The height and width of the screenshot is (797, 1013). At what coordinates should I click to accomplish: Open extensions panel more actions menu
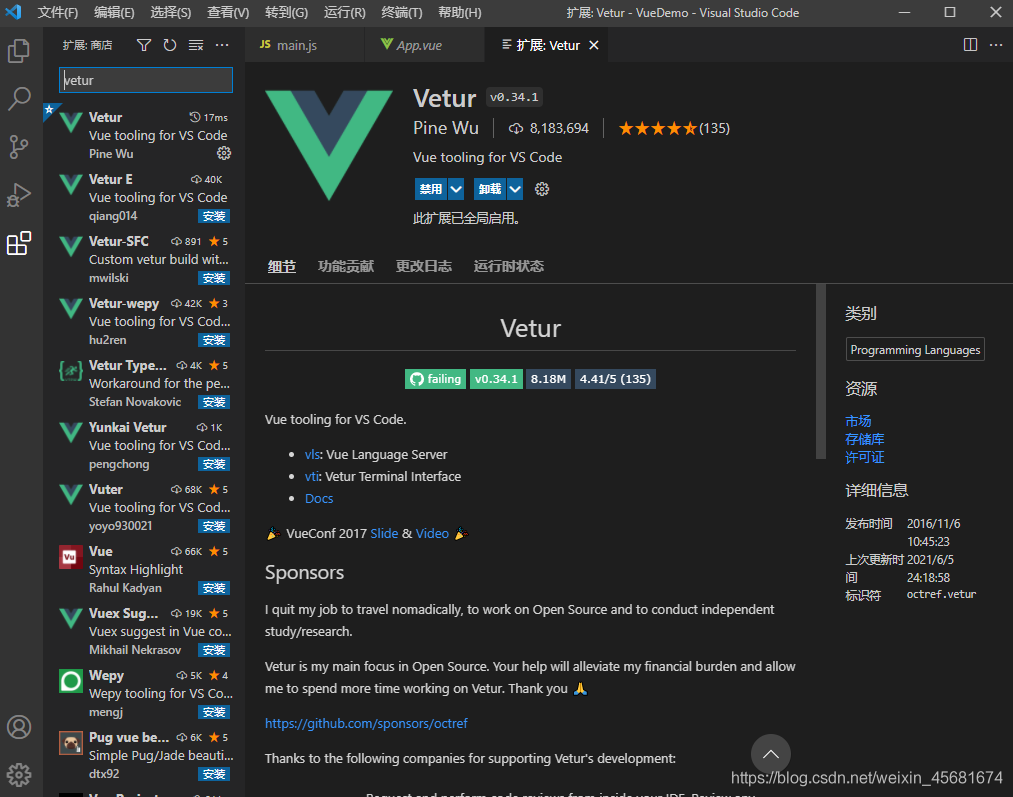(x=222, y=45)
